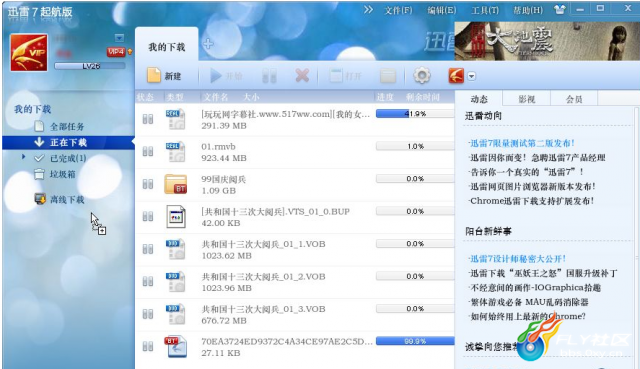
Task: Select 正在下载 in sidebar
Action: [69, 142]
